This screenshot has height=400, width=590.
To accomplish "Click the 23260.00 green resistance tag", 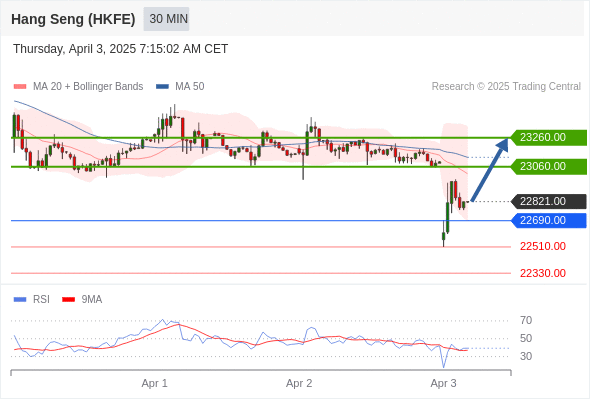I will coord(549,137).
